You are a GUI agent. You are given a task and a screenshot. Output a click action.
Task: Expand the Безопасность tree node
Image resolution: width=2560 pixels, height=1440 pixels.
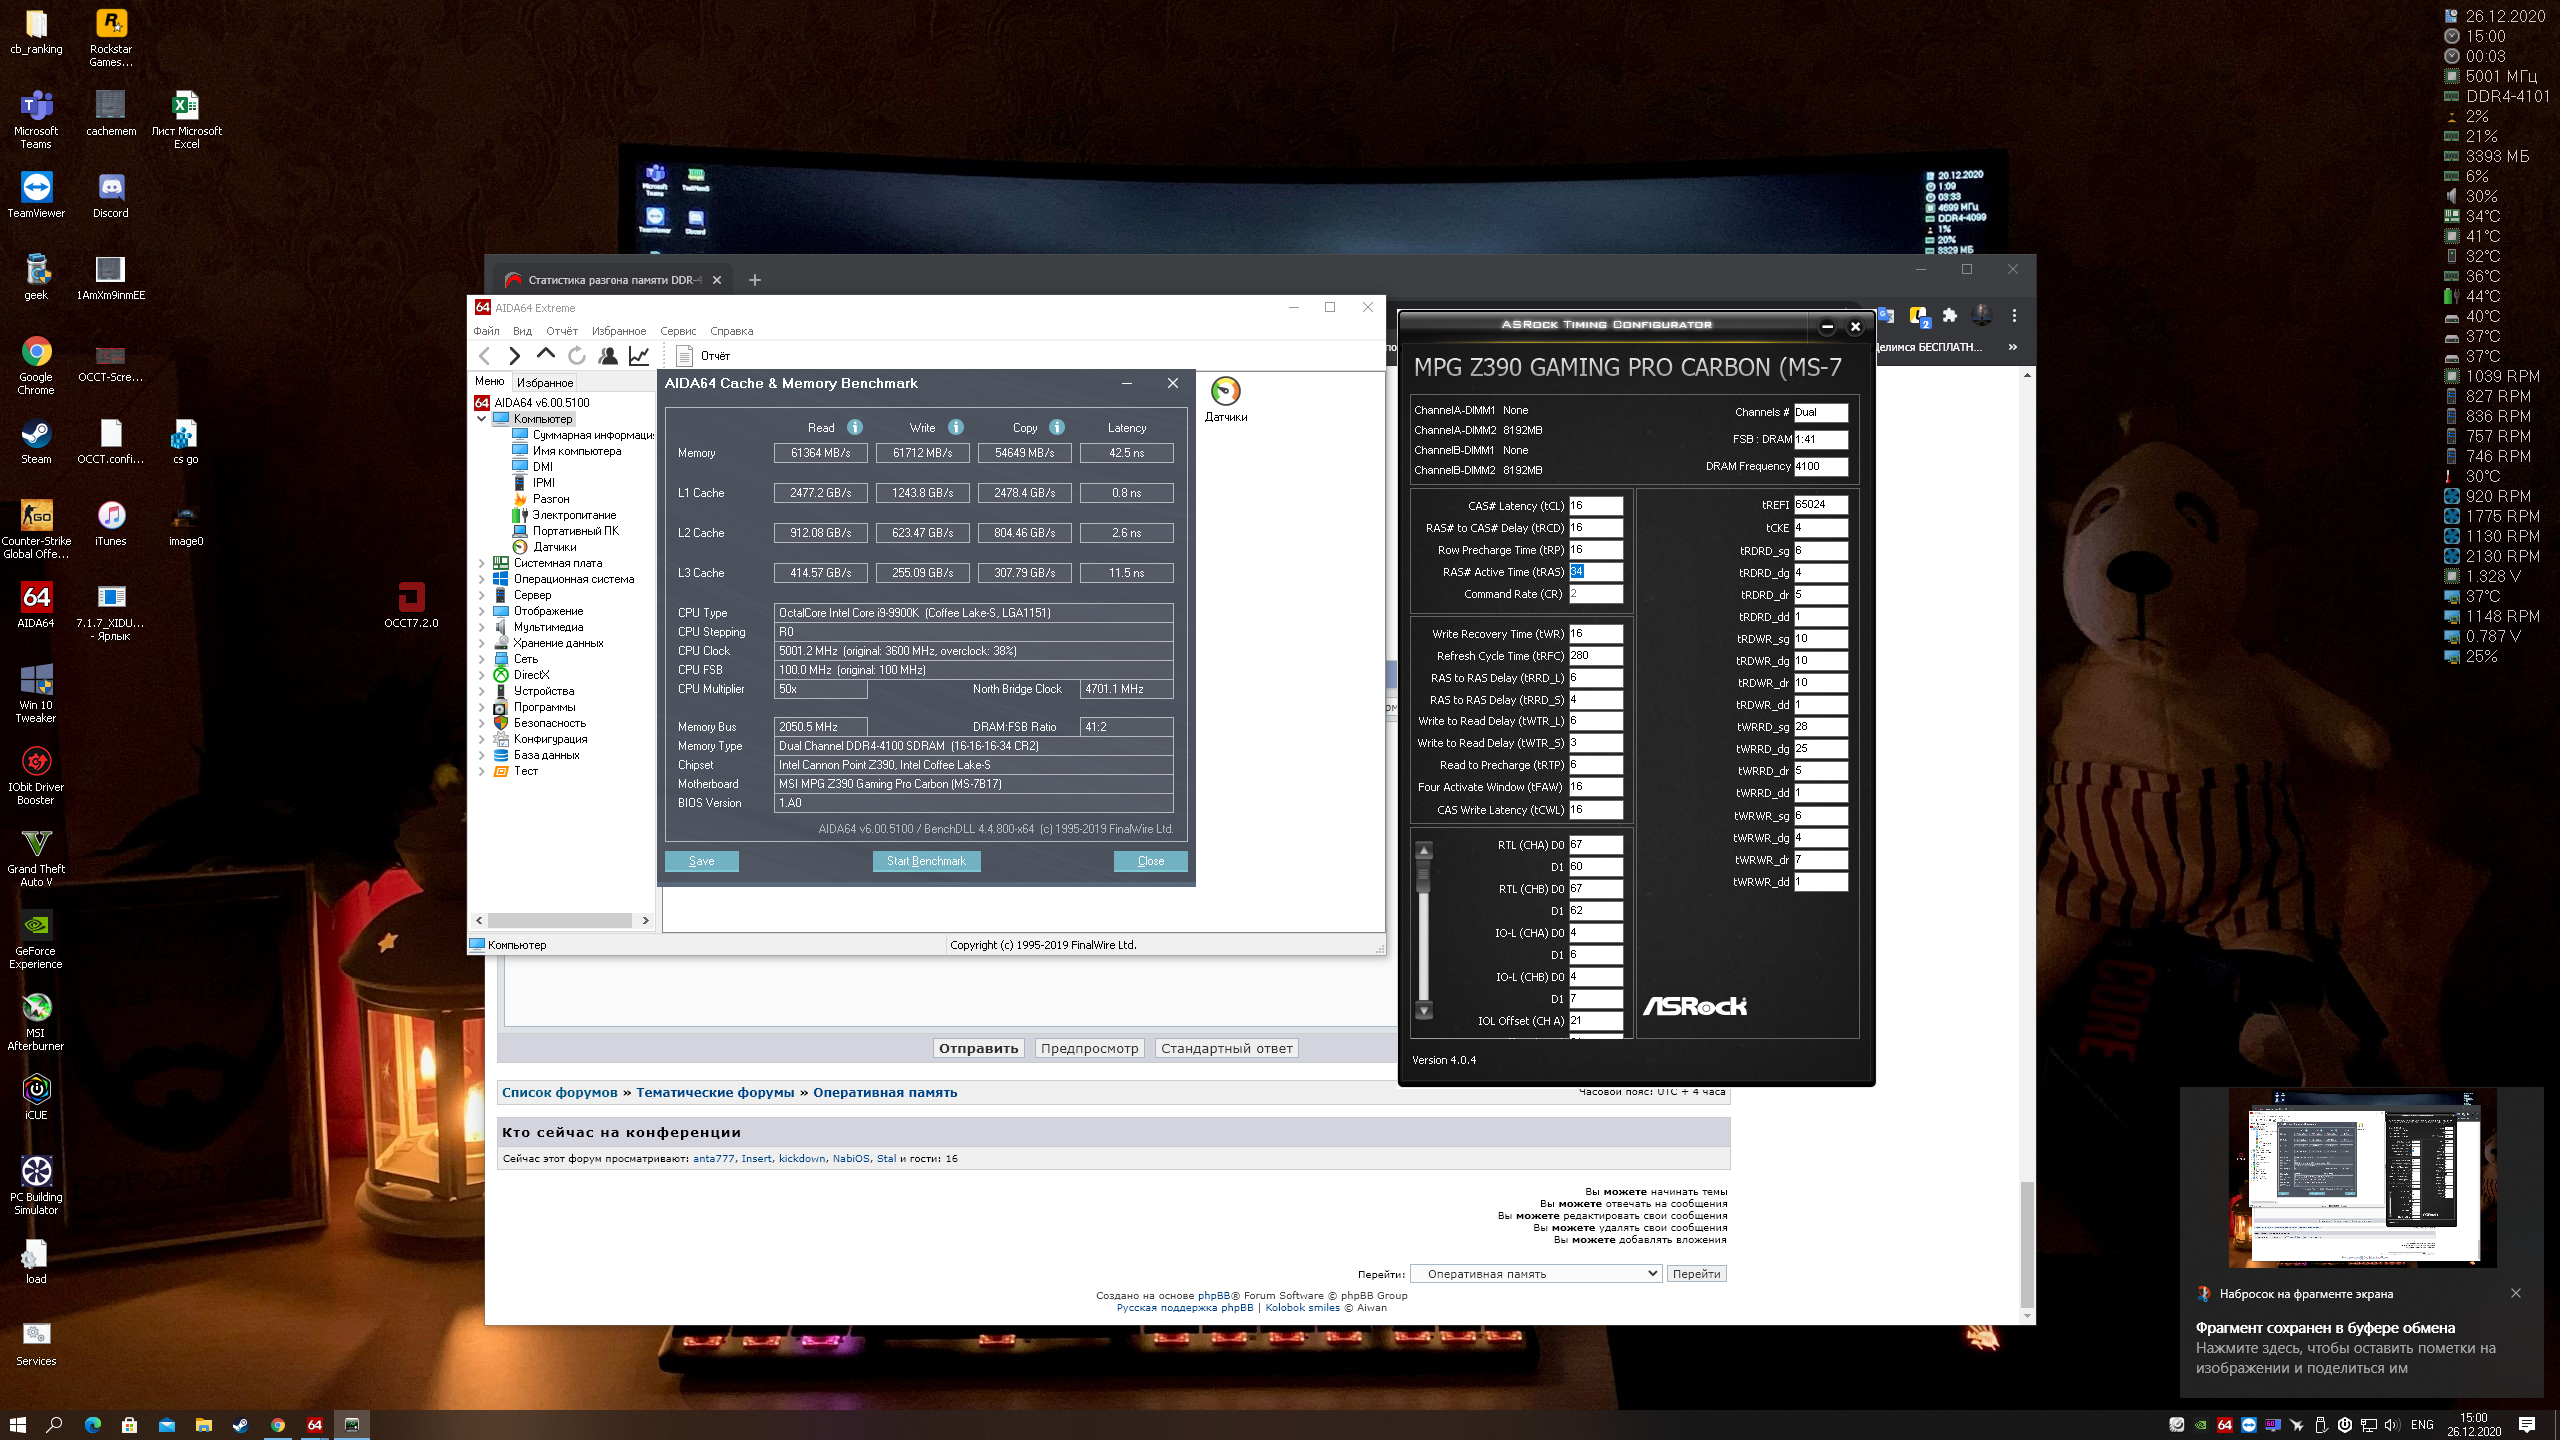(482, 723)
